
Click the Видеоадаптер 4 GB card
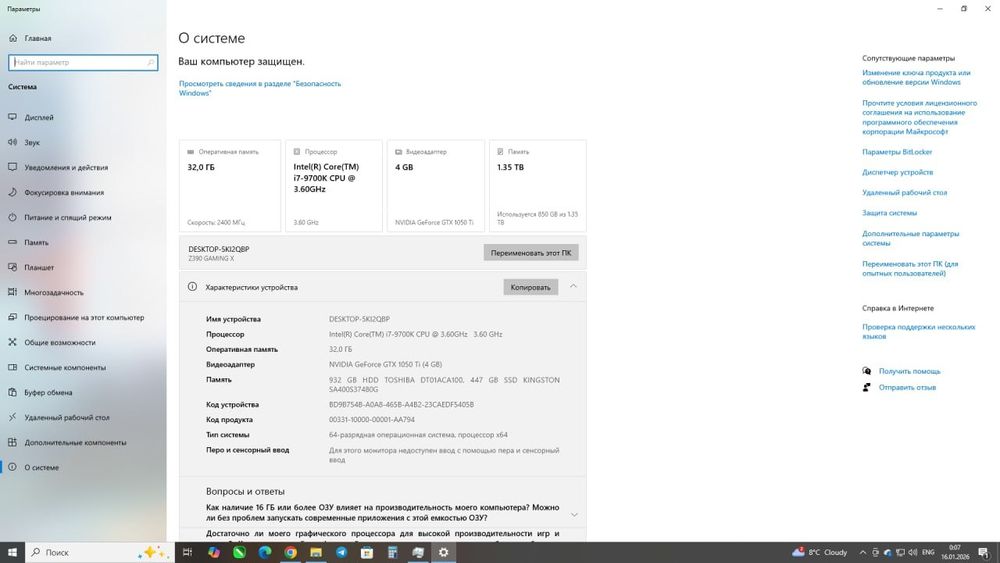click(x=436, y=186)
